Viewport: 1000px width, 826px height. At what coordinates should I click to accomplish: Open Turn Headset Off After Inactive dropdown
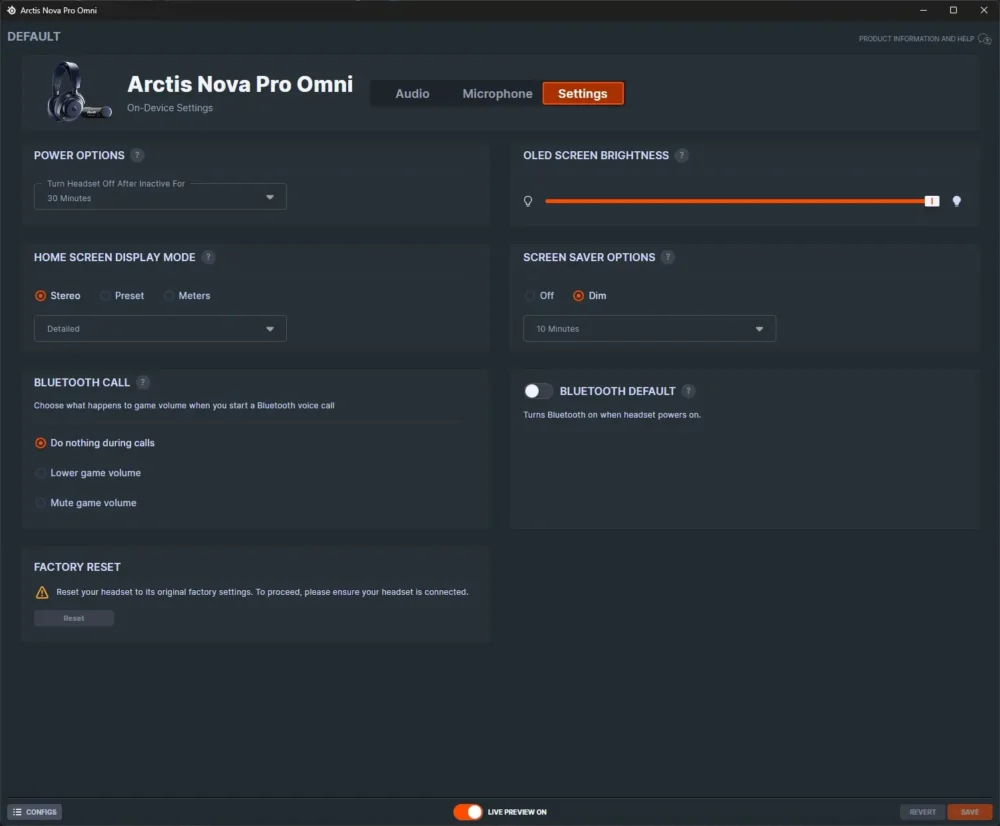click(160, 196)
